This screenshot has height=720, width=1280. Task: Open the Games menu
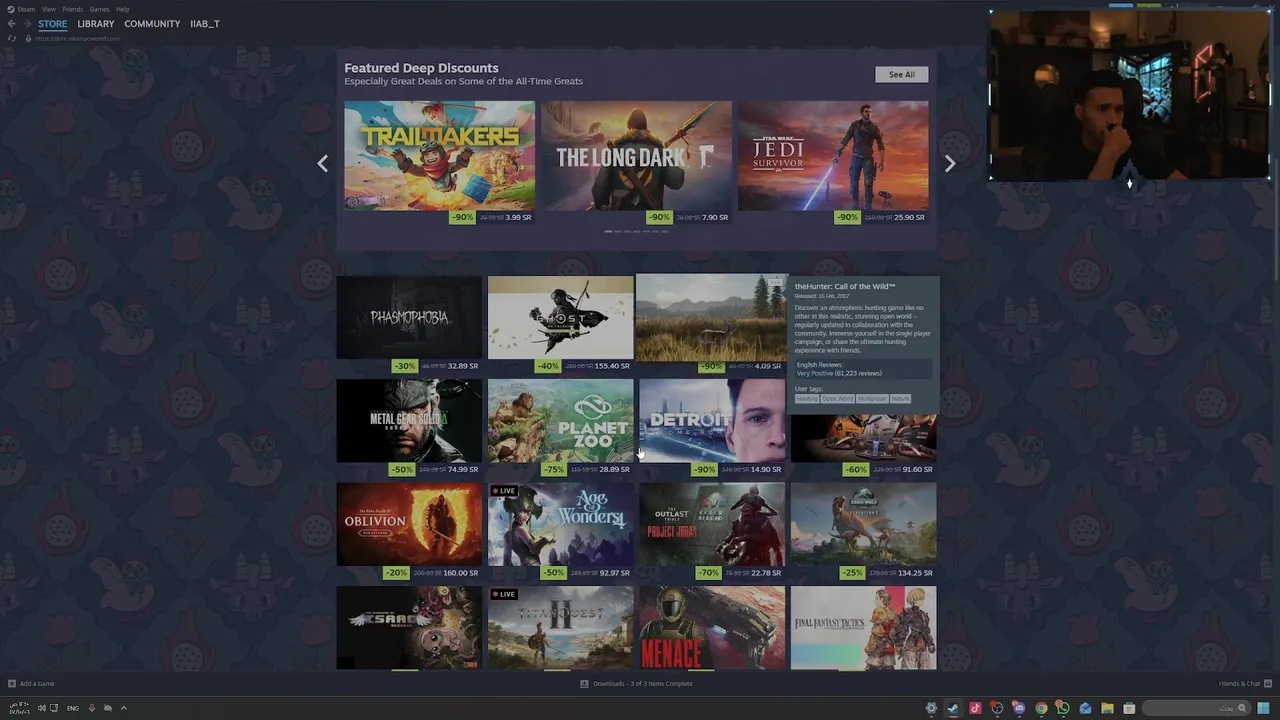99,9
